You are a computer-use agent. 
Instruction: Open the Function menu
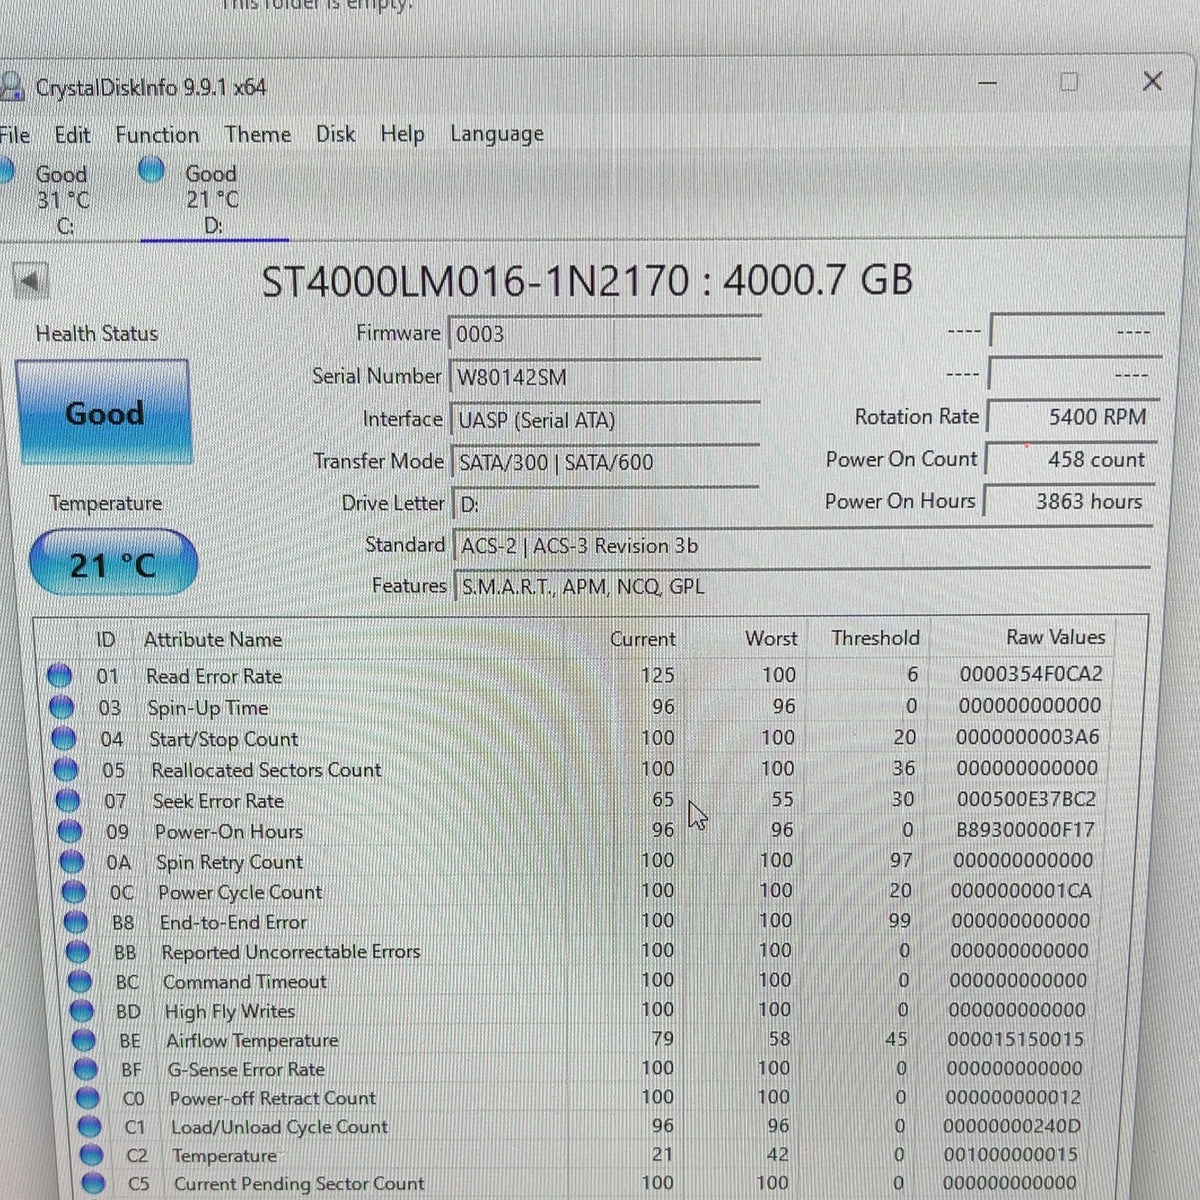[x=157, y=135]
